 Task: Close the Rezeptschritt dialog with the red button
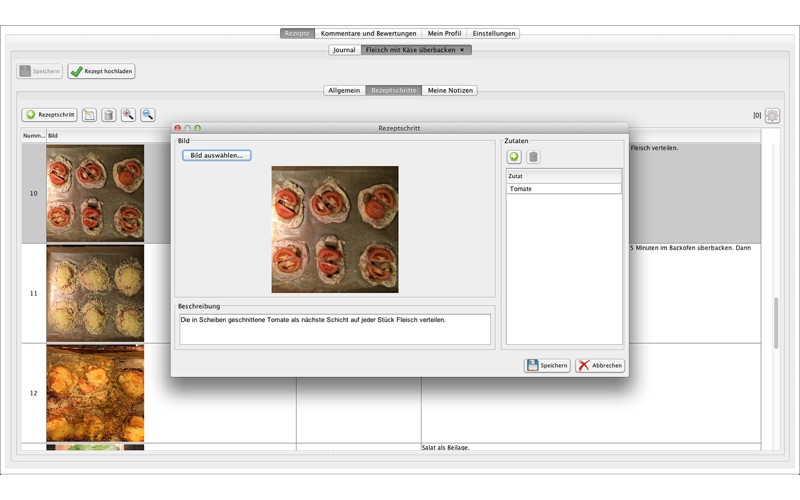pos(178,128)
